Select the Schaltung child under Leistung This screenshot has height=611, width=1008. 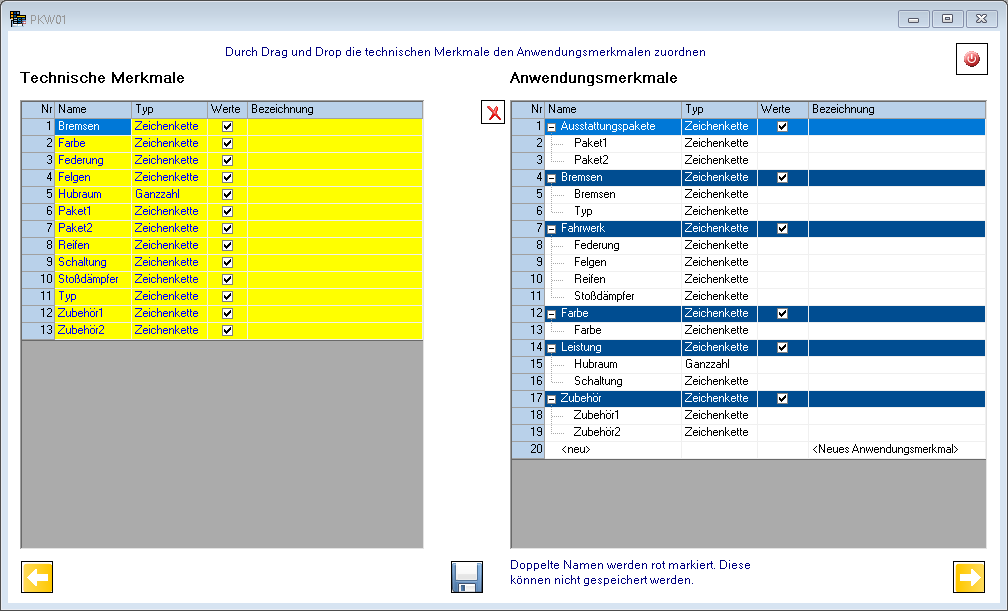598,381
